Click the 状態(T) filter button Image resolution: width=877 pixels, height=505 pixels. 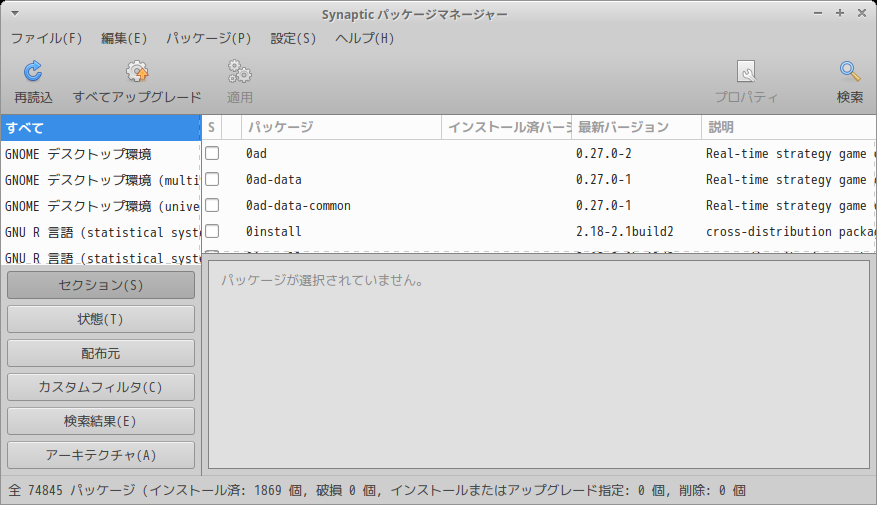pyautogui.click(x=101, y=319)
